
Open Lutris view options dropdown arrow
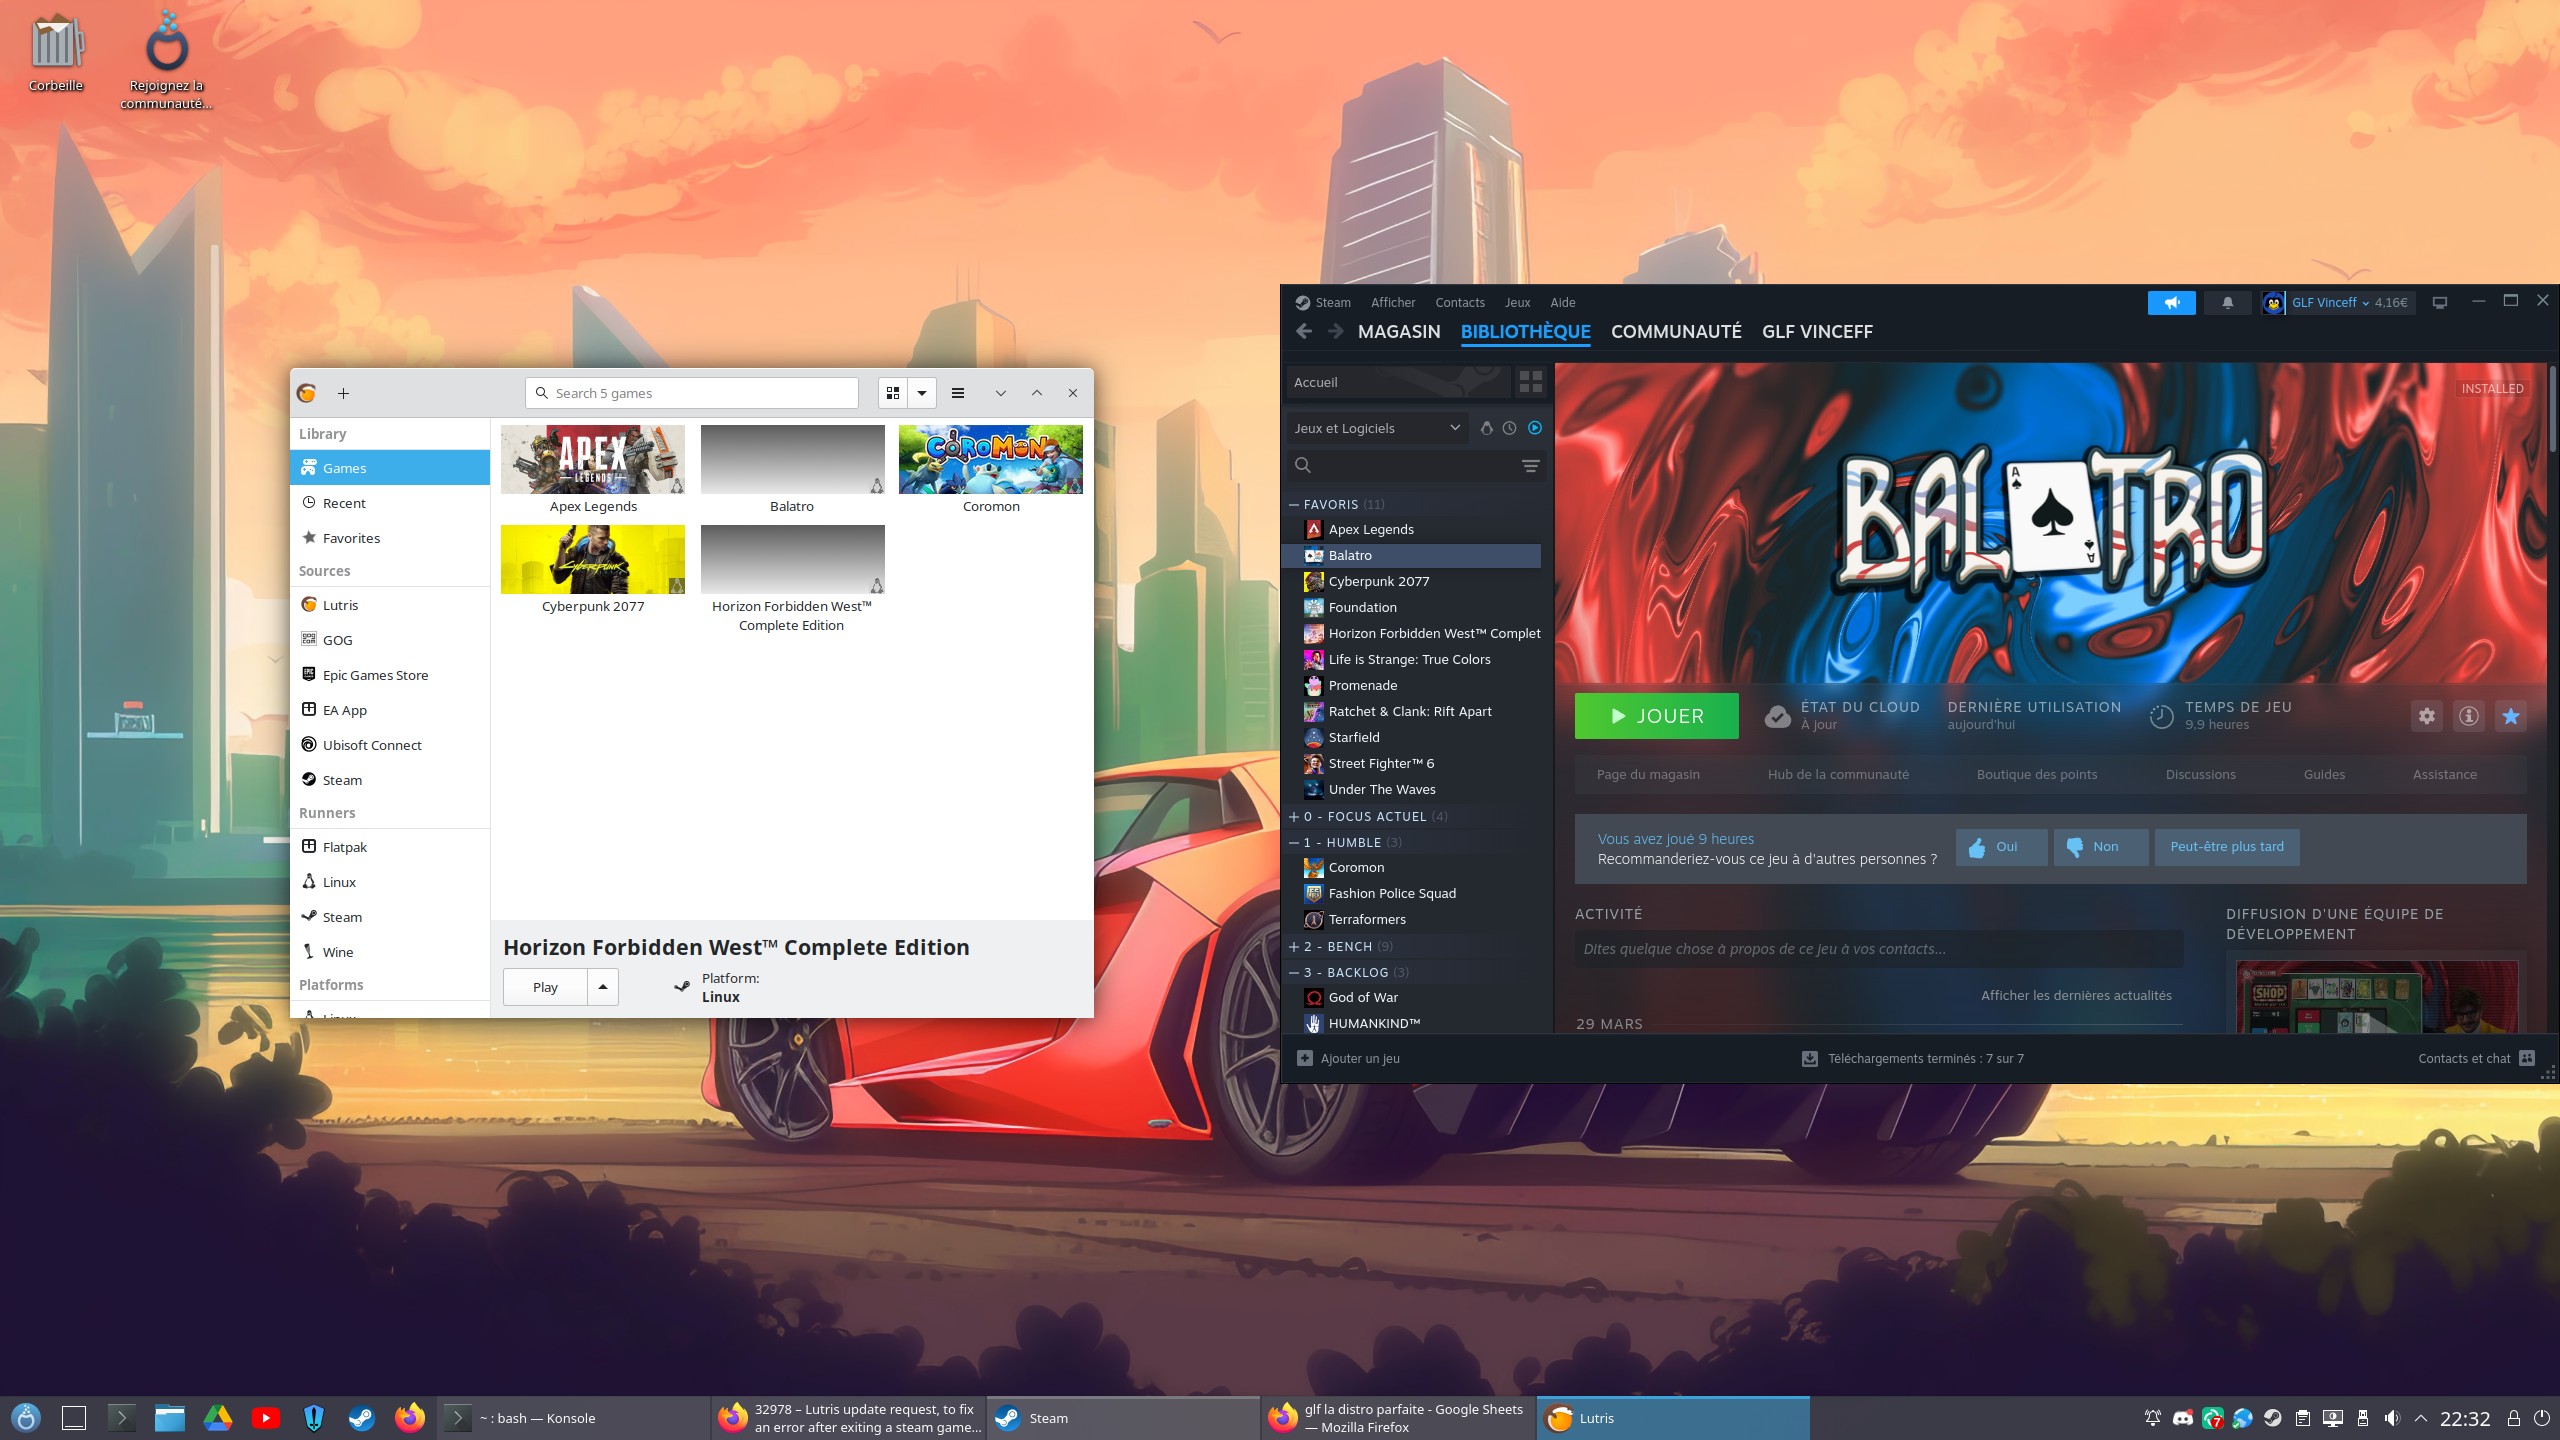(x=922, y=393)
